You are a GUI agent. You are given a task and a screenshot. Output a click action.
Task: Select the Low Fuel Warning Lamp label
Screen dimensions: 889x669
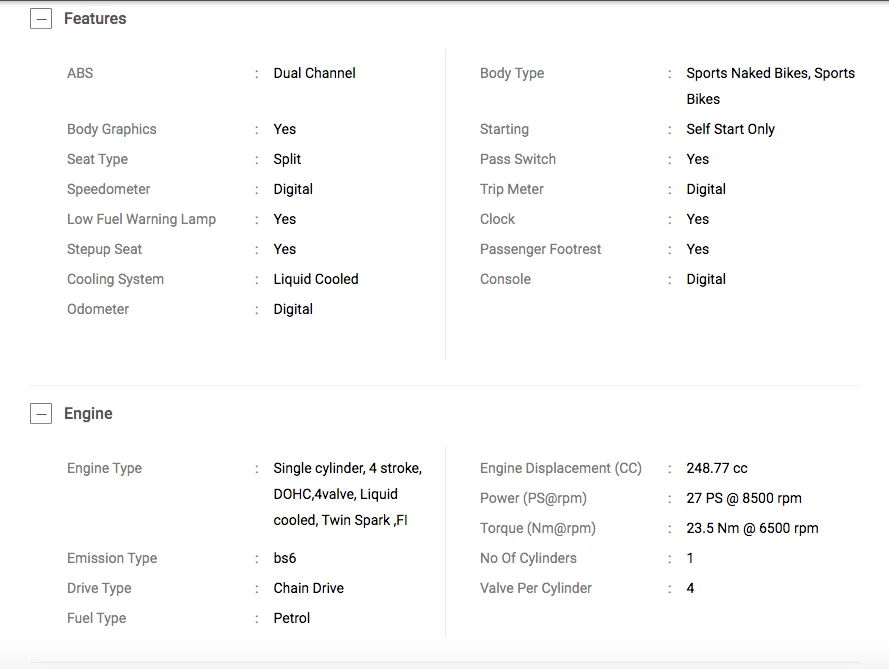pos(141,219)
